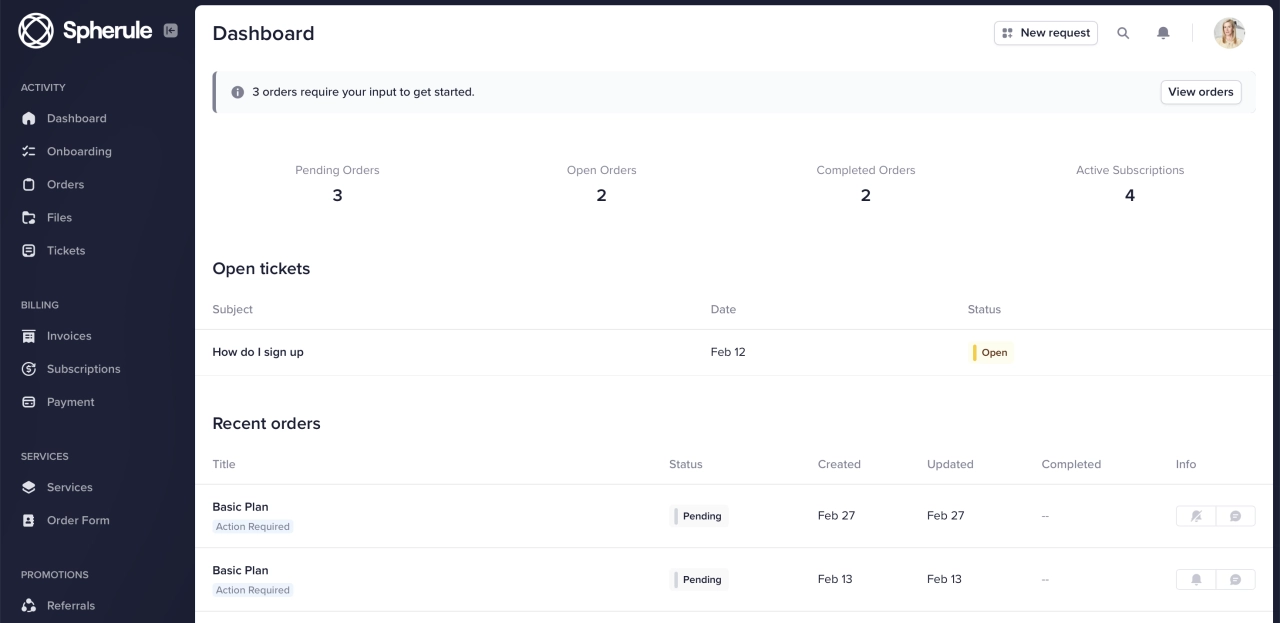Image resolution: width=1280 pixels, height=623 pixels.
Task: Open messages for Feb 27 Basic Plan order
Action: (x=1235, y=516)
